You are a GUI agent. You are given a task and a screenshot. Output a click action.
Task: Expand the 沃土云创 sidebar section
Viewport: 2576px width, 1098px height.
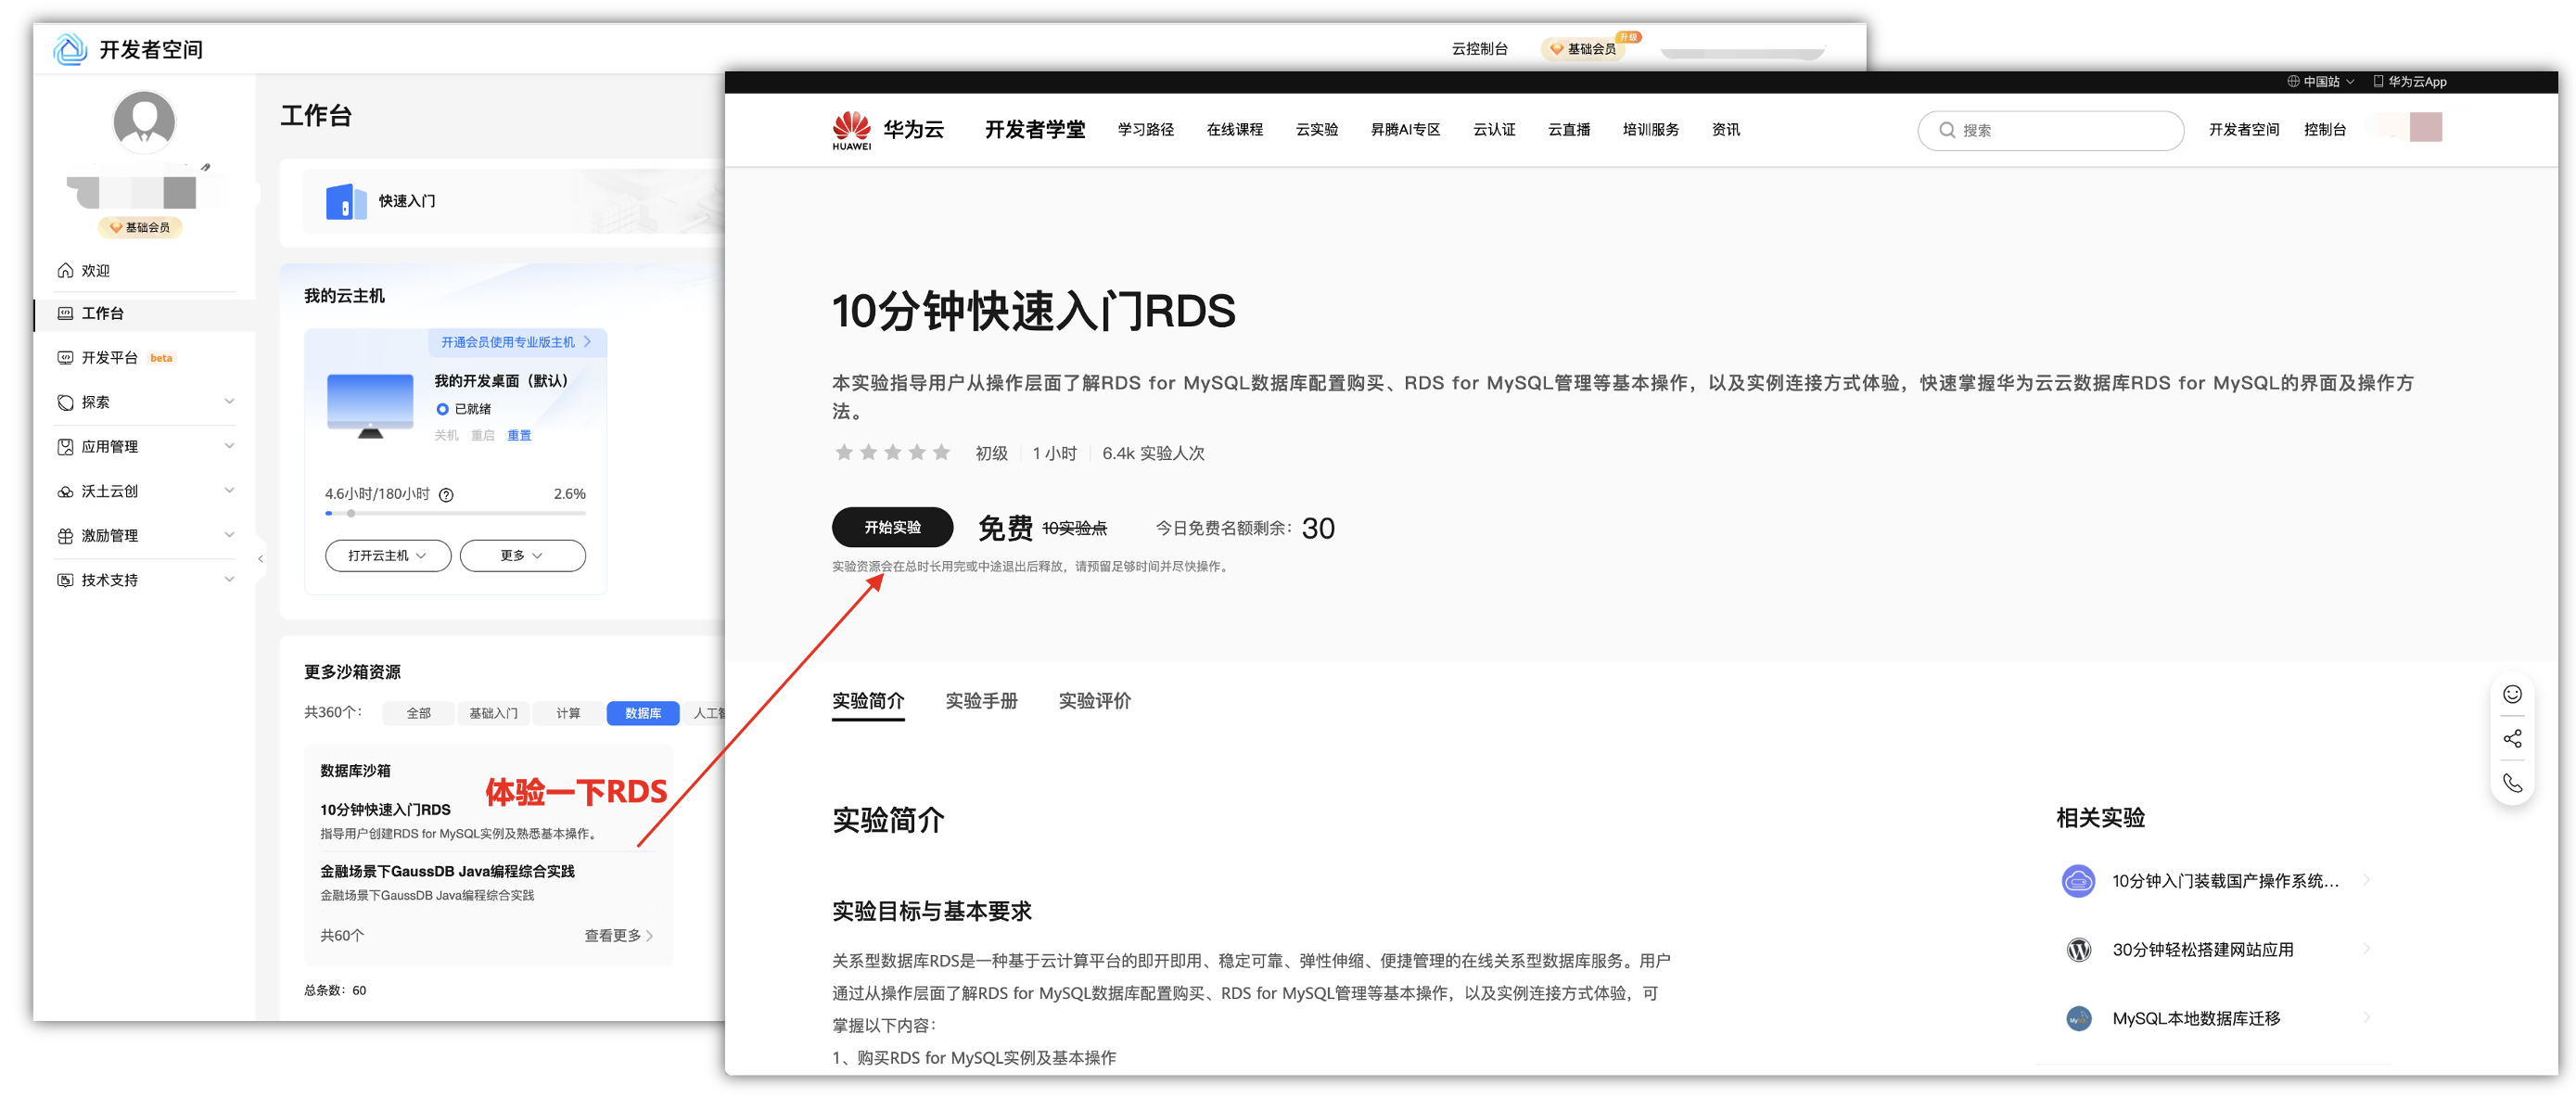point(146,491)
